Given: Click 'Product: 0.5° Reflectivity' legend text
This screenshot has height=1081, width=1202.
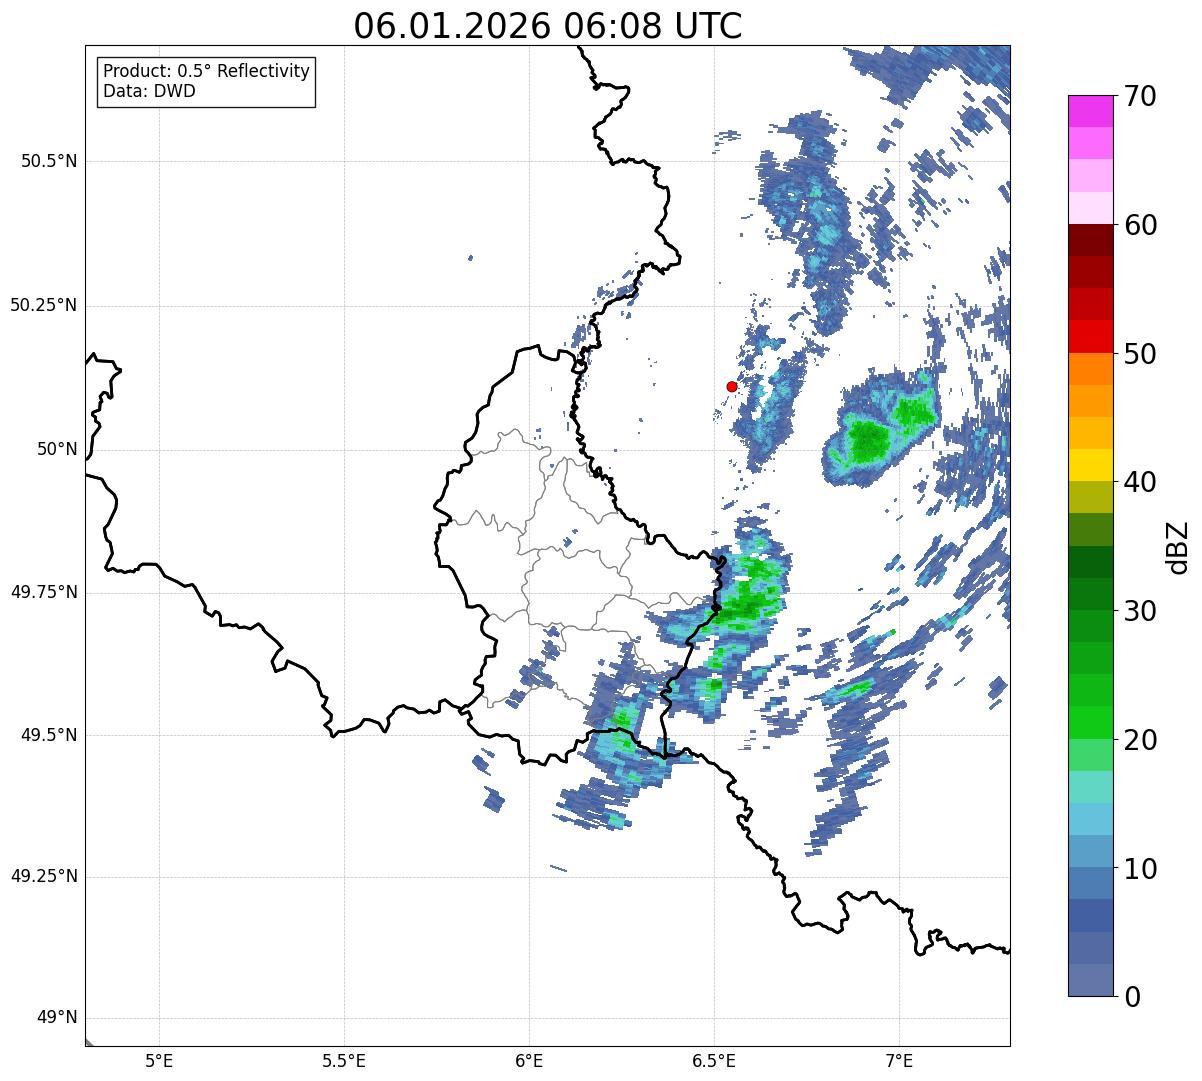Looking at the screenshot, I should (206, 72).
